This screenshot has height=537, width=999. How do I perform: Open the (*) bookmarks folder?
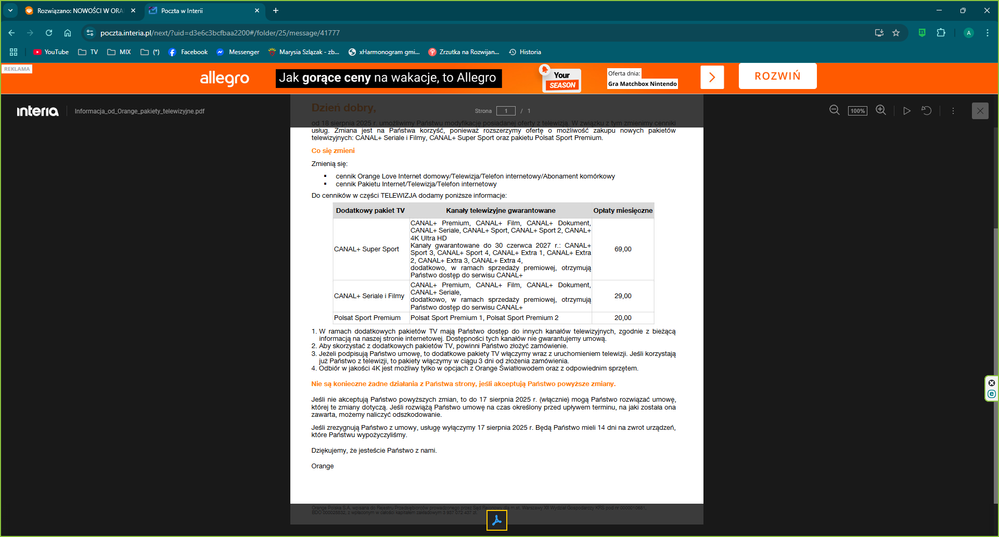[x=150, y=52]
